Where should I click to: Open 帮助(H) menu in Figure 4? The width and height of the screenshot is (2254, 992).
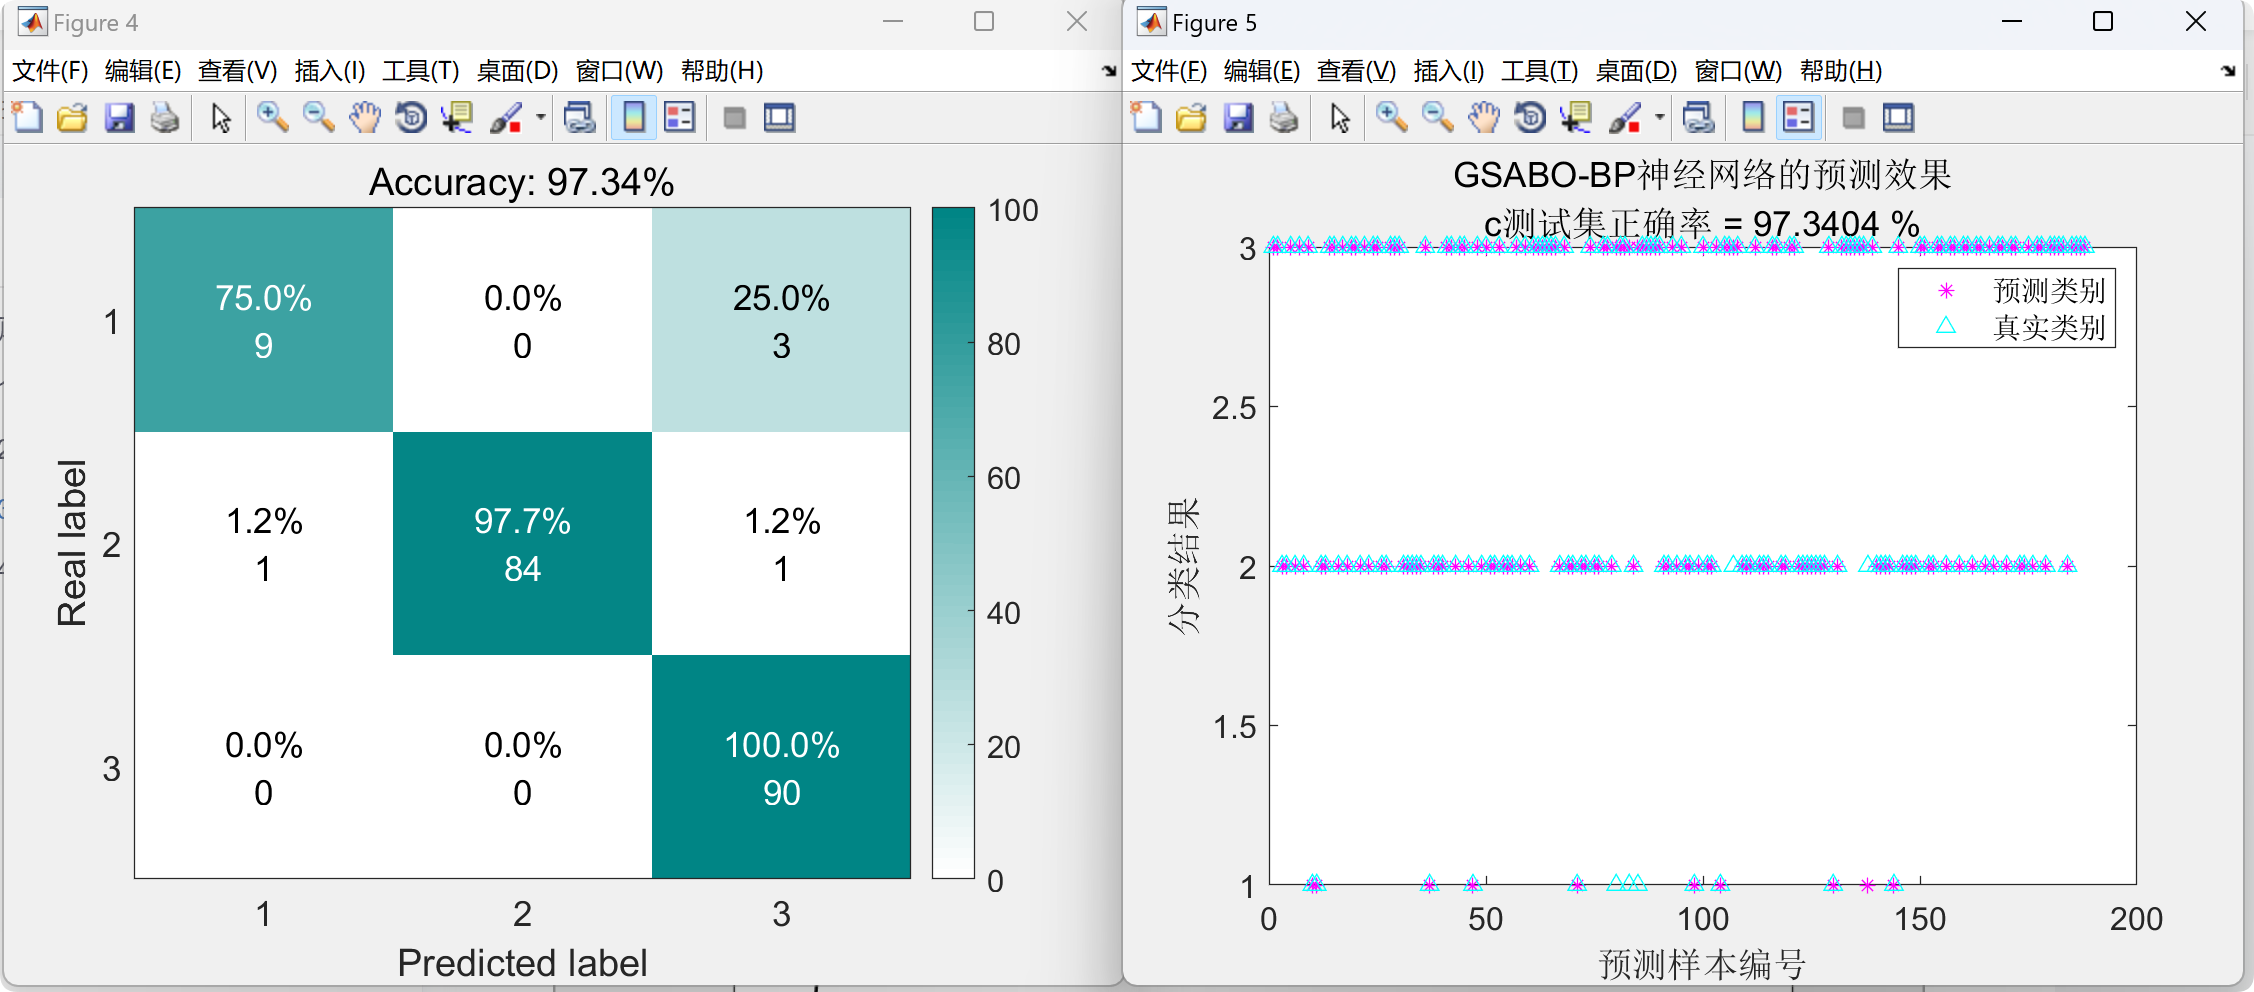point(722,71)
